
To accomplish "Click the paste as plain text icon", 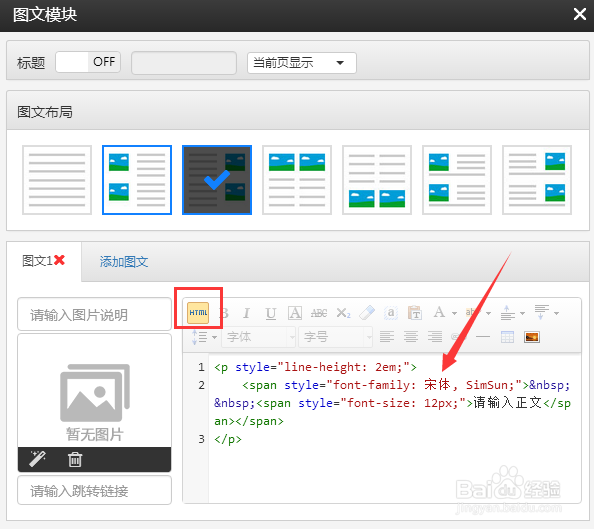I will [415, 313].
